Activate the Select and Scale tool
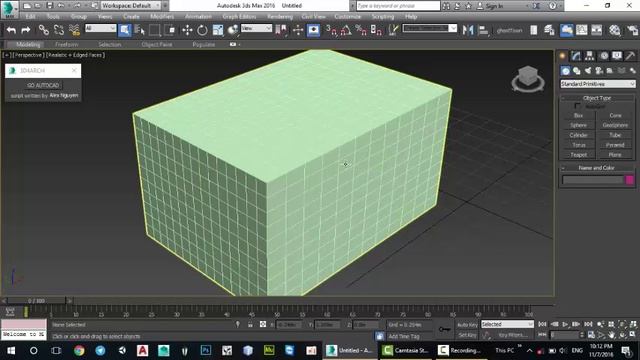Image resolution: width=640 pixels, height=360 pixels. click(218, 30)
